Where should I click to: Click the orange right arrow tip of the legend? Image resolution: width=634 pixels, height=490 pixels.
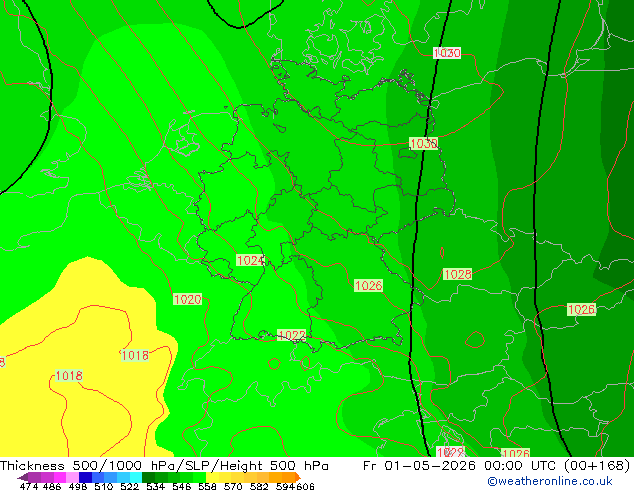click(298, 477)
